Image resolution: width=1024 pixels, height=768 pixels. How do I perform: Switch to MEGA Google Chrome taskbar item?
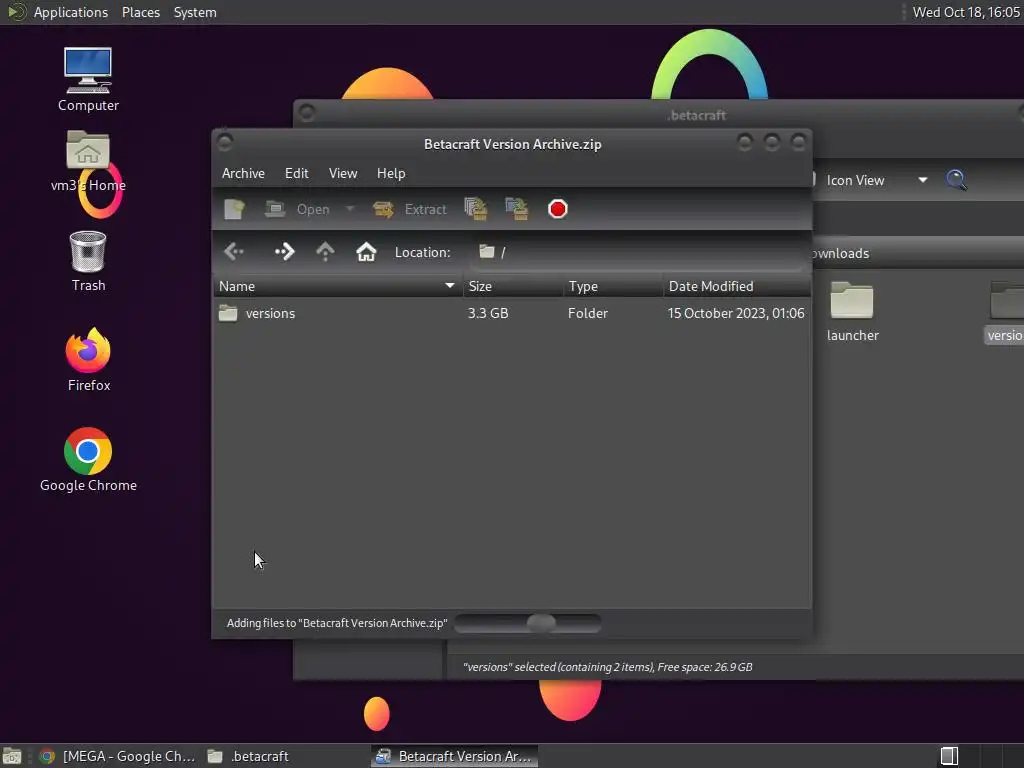118,756
